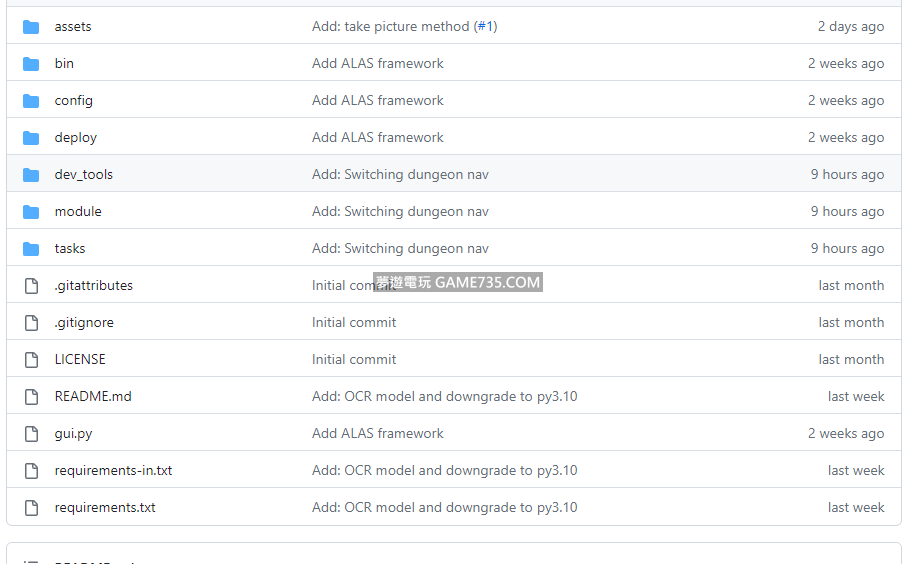
Task: Click the .gitignore file icon
Action: click(x=31, y=323)
